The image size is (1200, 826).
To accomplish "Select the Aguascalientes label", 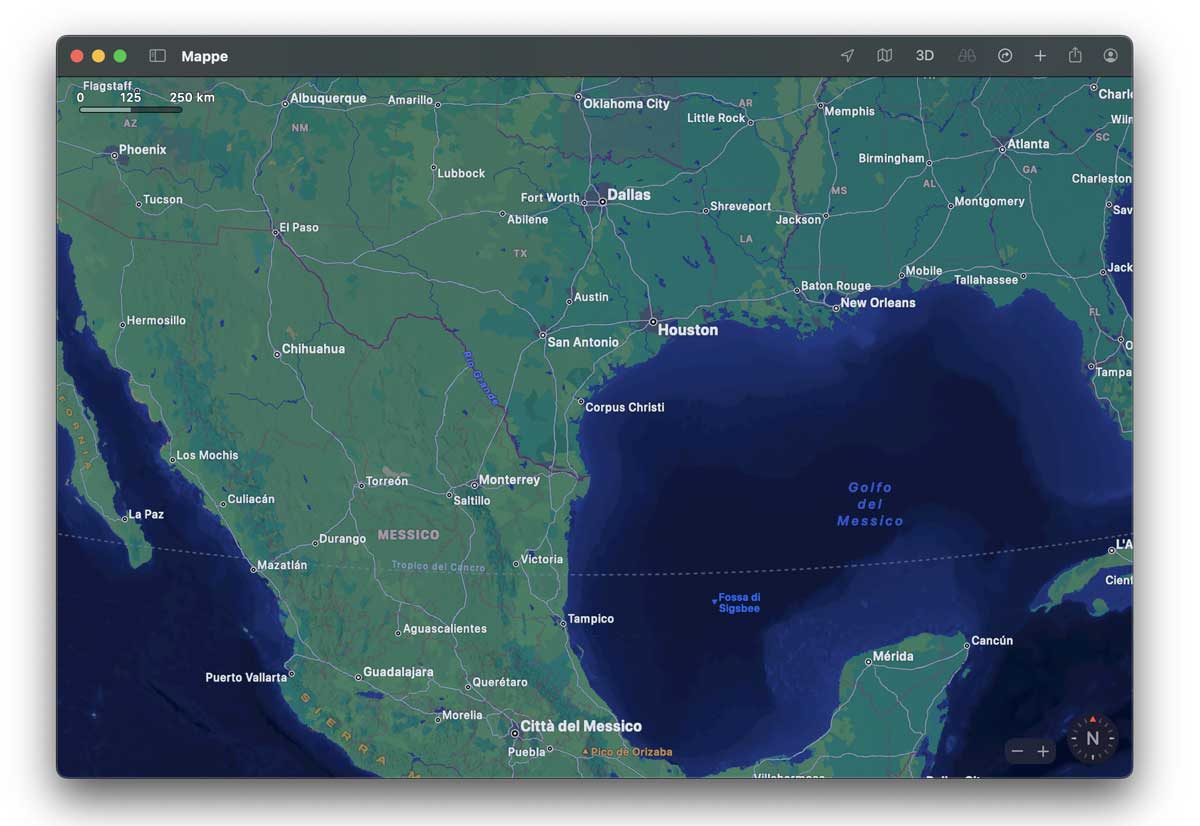I will [444, 629].
